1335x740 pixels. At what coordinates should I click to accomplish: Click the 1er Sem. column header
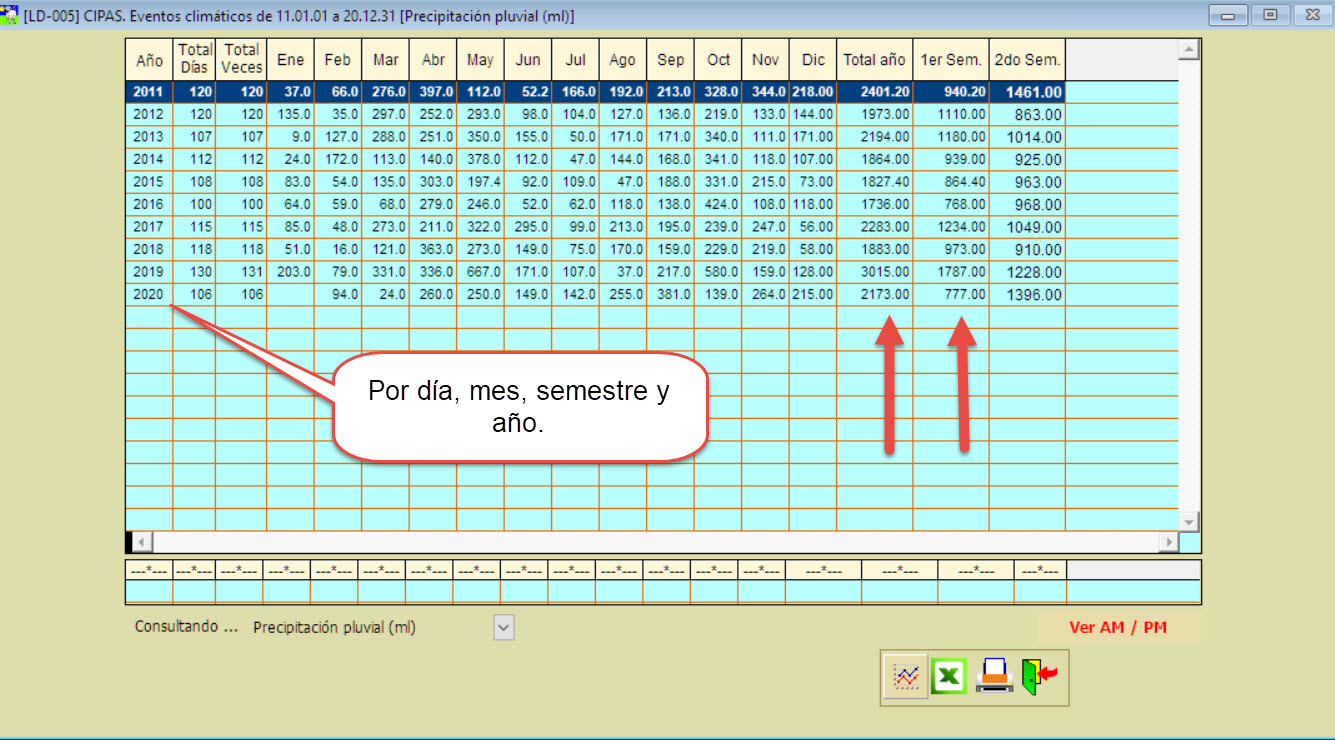[x=950, y=60]
